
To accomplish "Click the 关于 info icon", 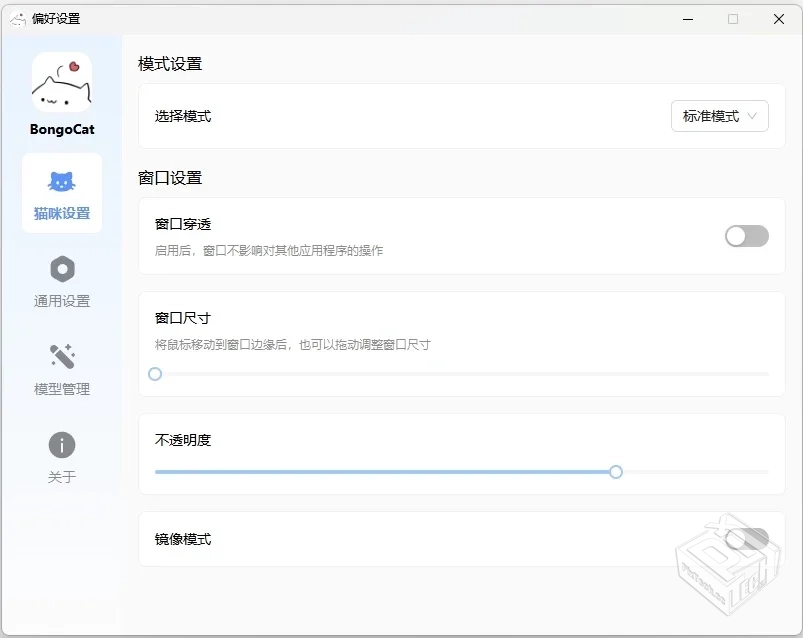I will (x=63, y=446).
